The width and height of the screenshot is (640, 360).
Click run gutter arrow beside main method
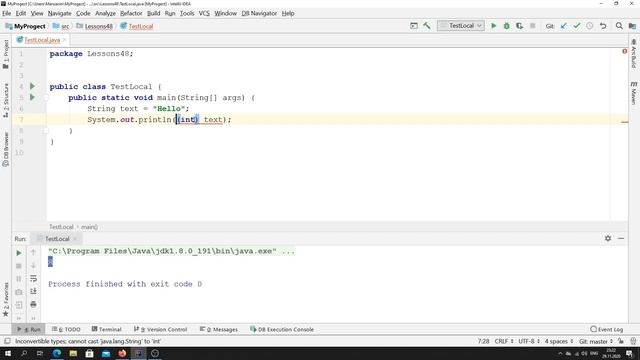pyautogui.click(x=33, y=97)
